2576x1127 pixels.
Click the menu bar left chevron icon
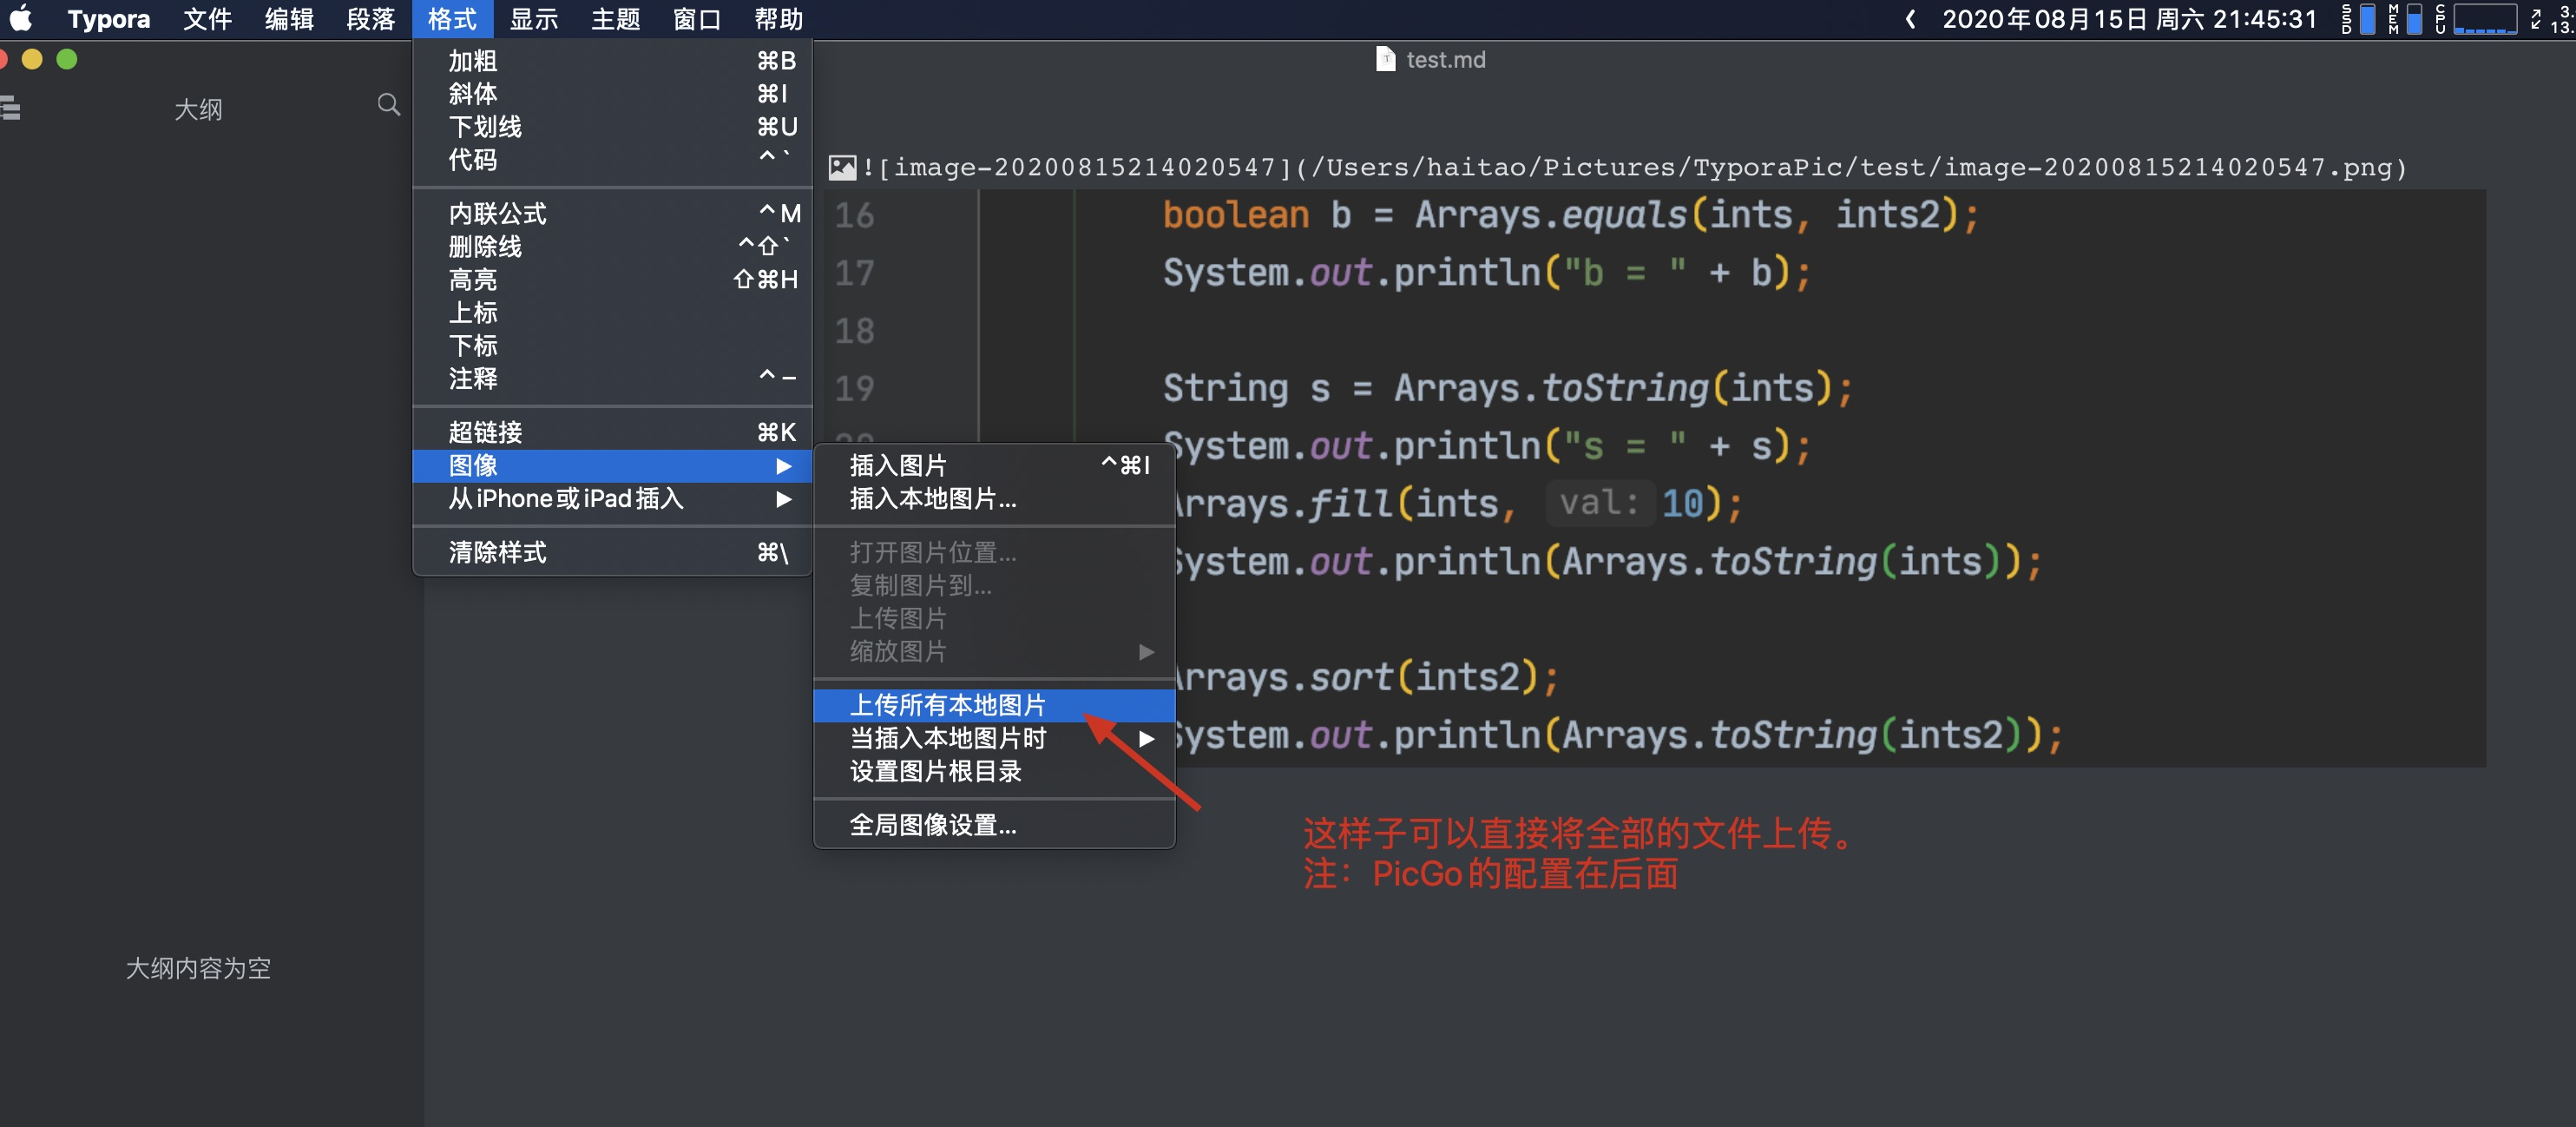click(1910, 19)
